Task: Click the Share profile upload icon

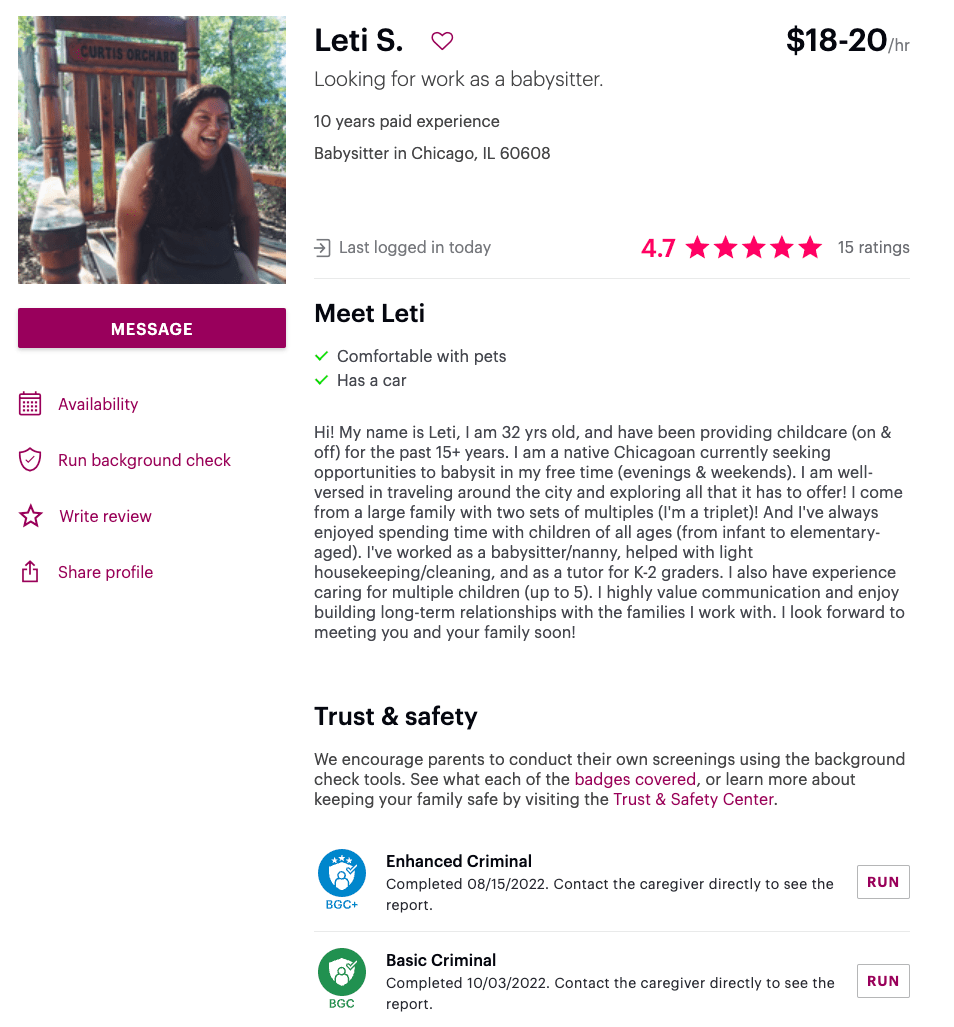Action: pos(30,572)
